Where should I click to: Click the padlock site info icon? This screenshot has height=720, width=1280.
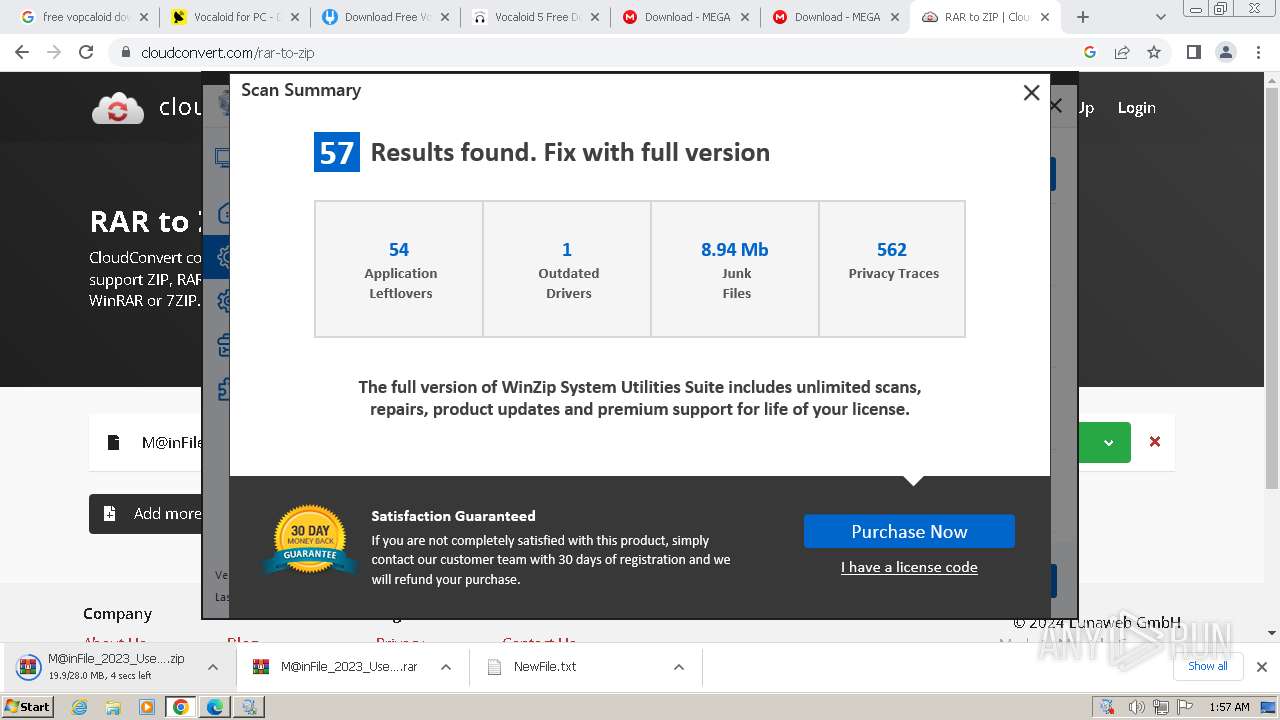pos(126,53)
